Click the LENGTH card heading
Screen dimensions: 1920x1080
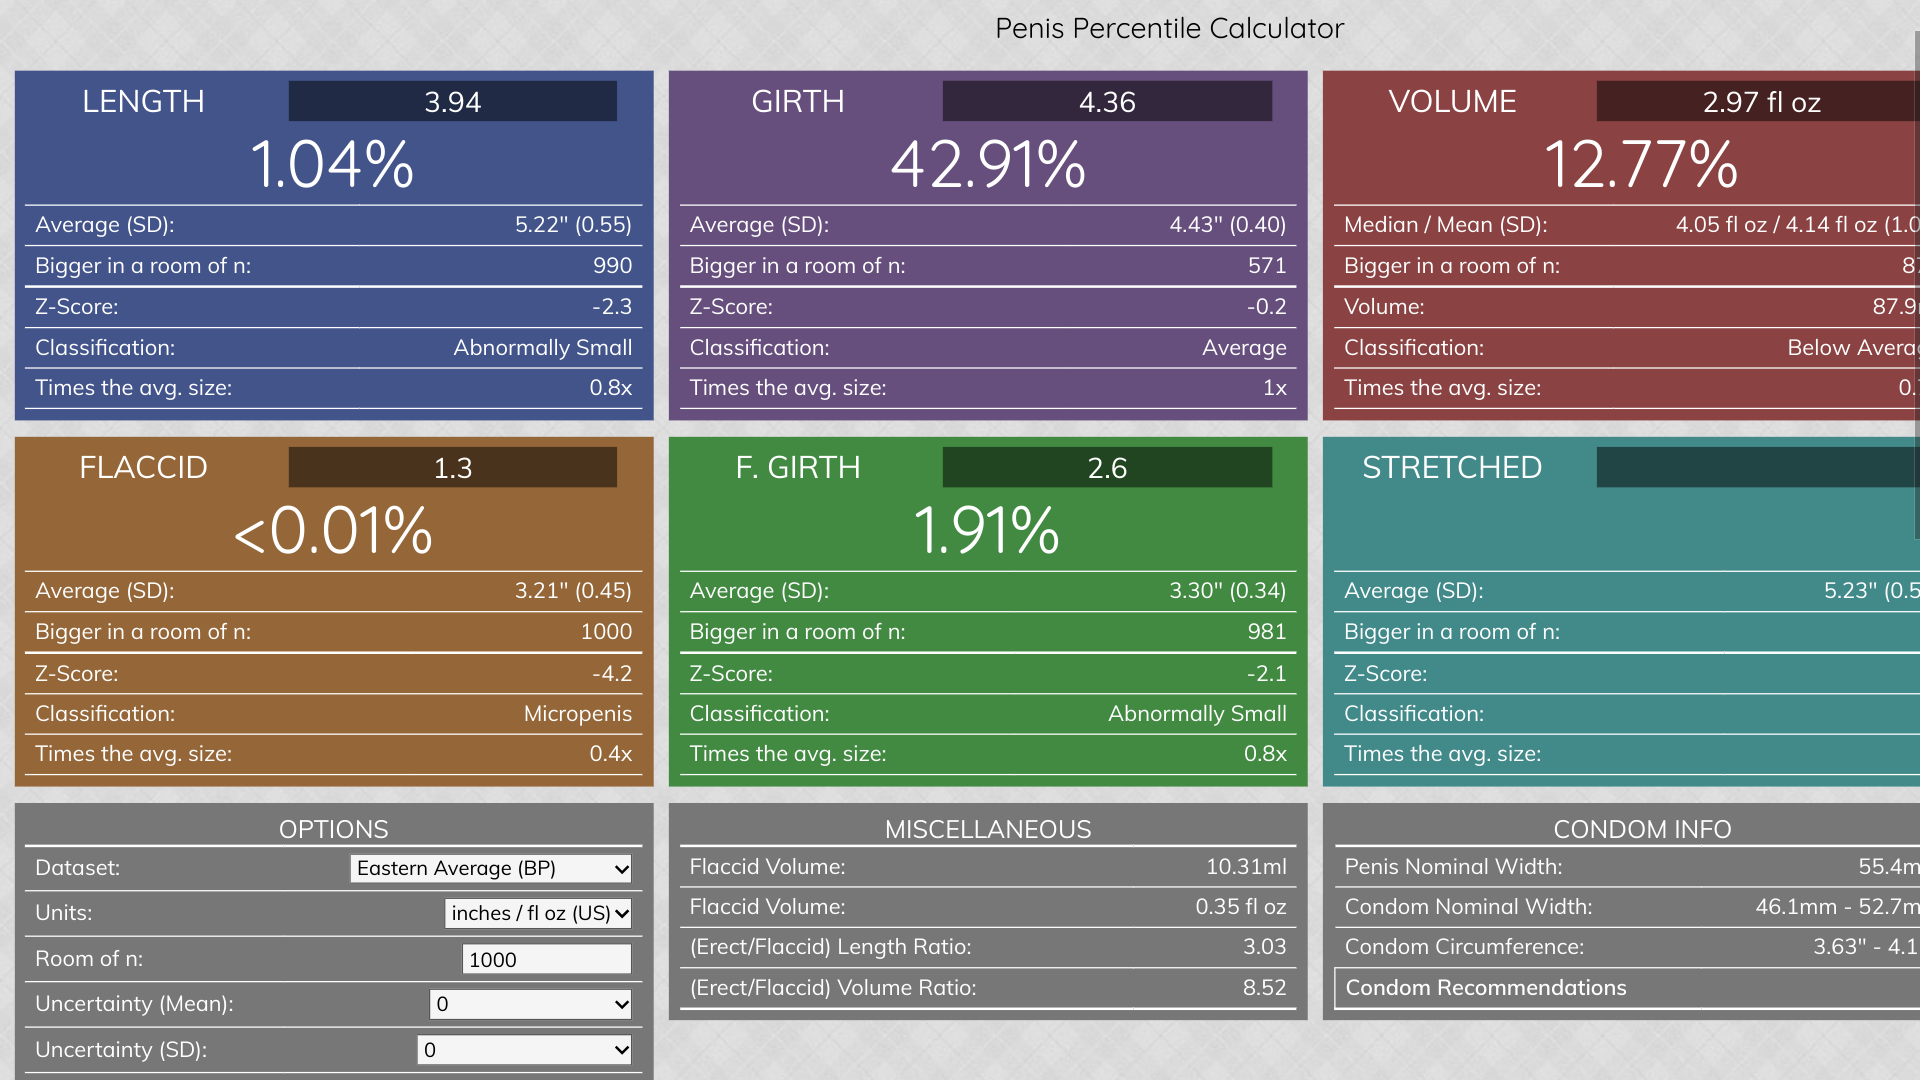coord(143,101)
